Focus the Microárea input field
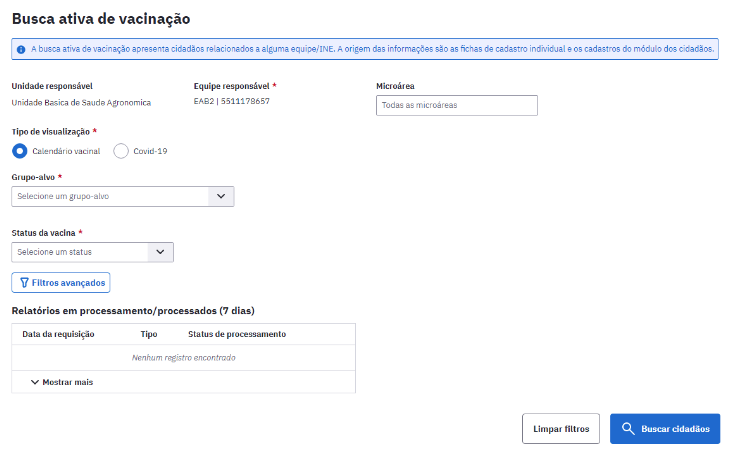Image resolution: width=731 pixels, height=454 pixels. (457, 105)
